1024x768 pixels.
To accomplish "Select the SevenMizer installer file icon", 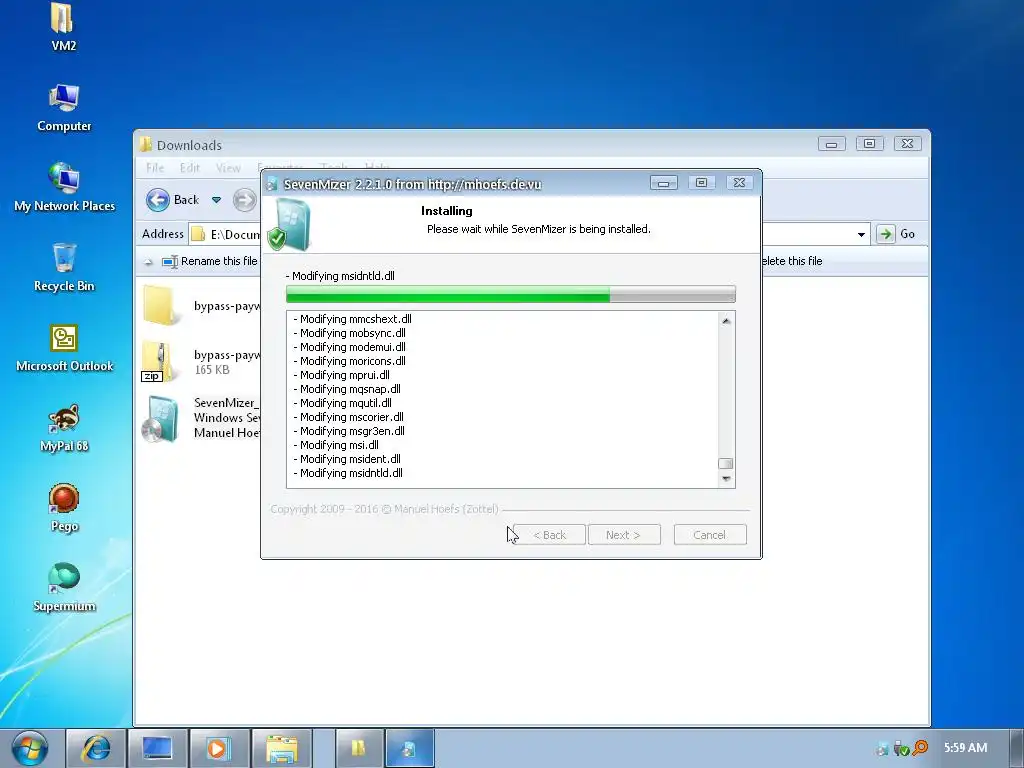I will (x=160, y=419).
